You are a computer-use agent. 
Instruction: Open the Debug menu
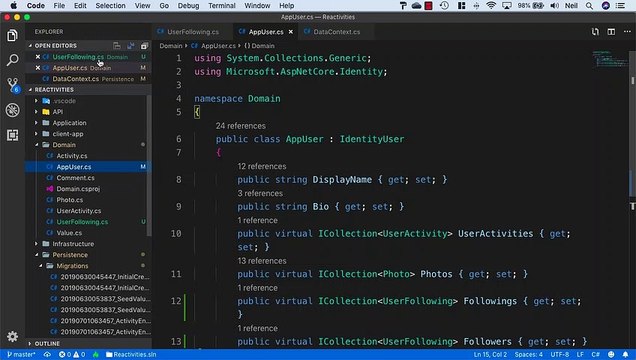click(188, 6)
